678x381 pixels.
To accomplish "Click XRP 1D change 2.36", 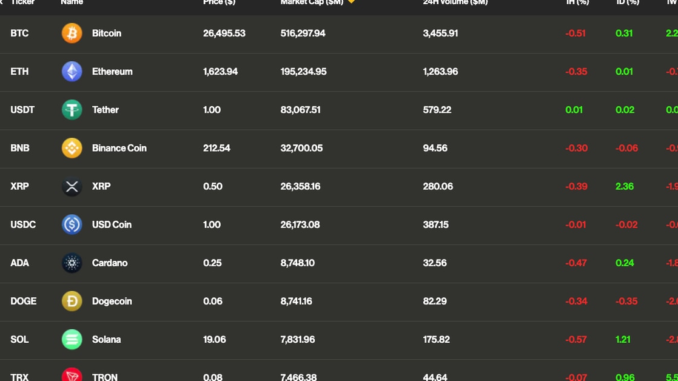I will 624,186.
